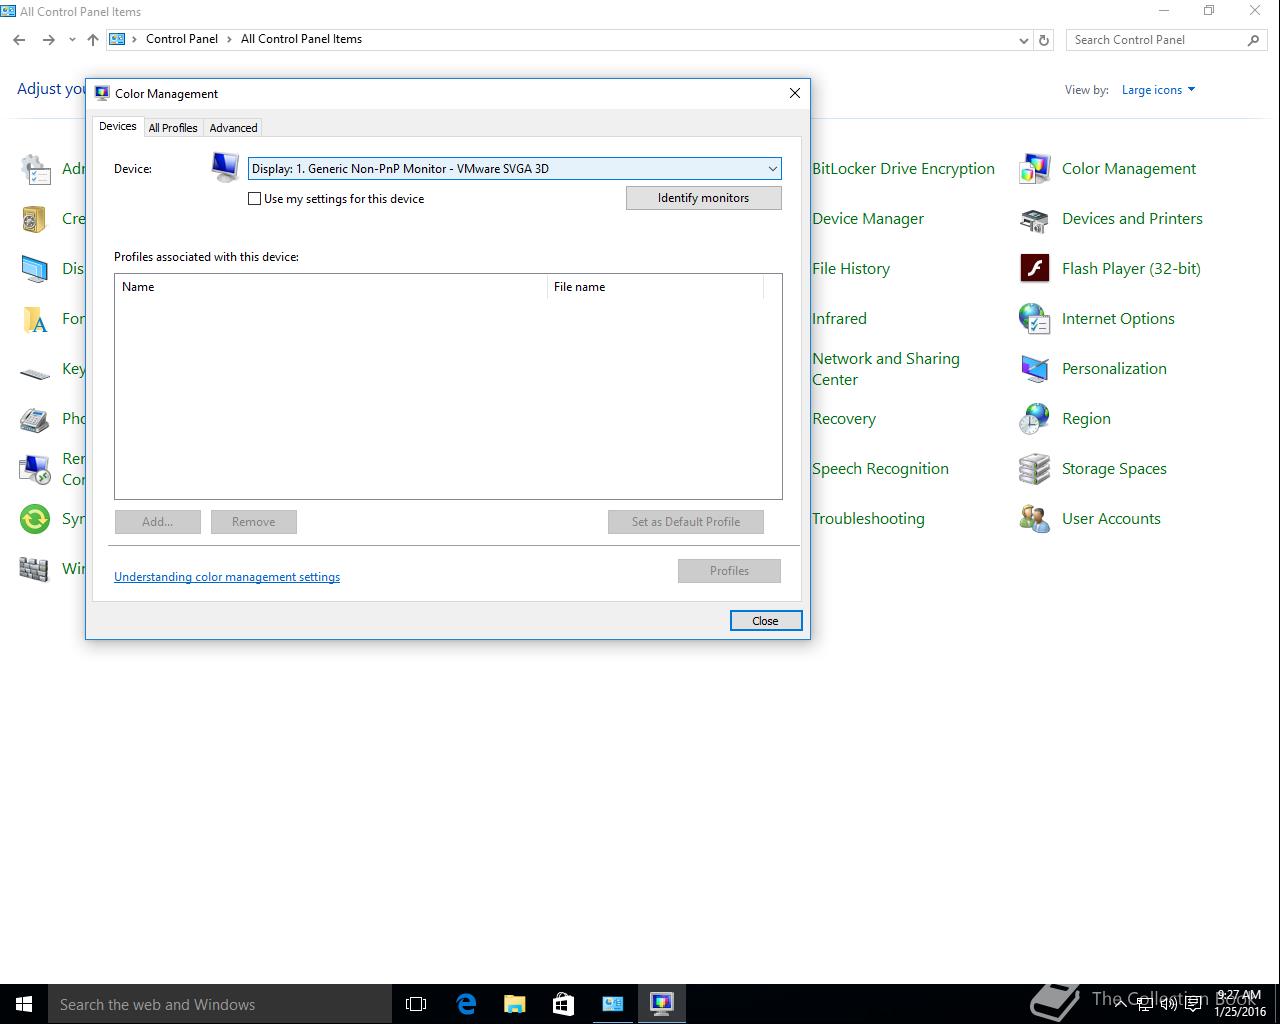
Task: Open BitLocker Drive Encryption link
Action: pos(903,168)
